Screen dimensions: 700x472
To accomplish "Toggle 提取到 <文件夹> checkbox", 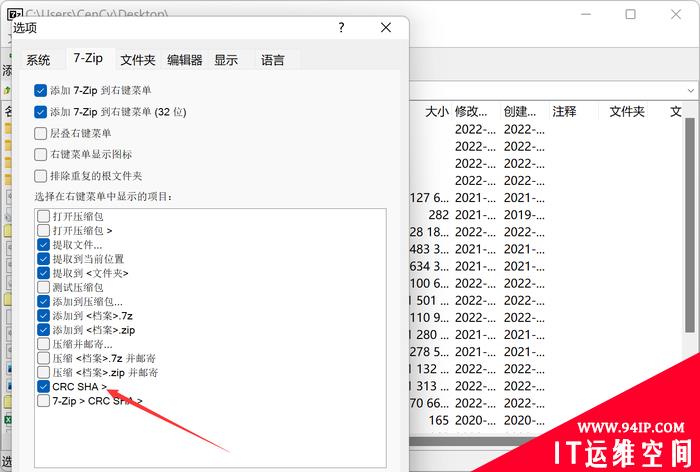I will 43,273.
